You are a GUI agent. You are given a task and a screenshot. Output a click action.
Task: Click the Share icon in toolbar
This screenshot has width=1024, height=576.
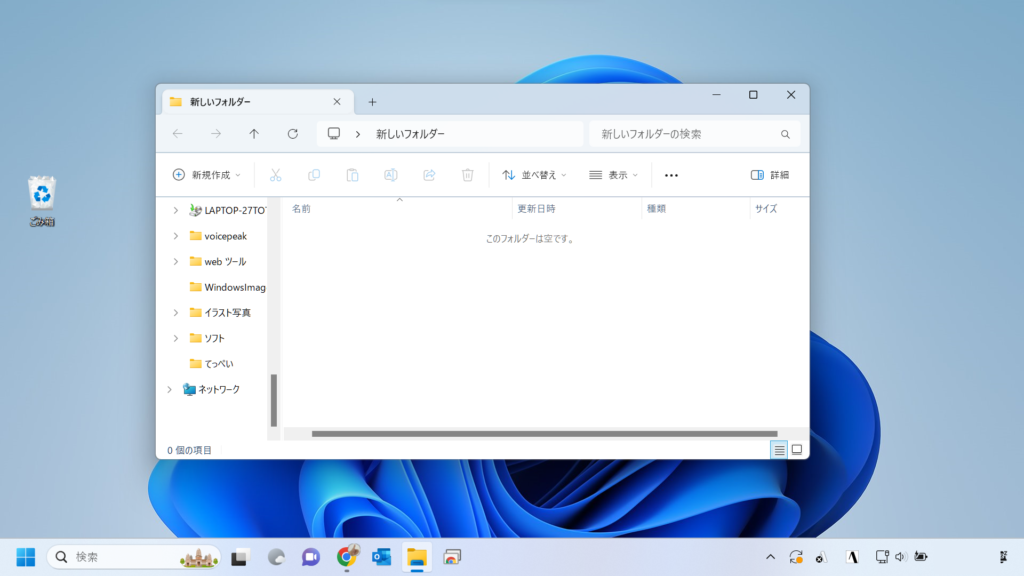pos(429,175)
